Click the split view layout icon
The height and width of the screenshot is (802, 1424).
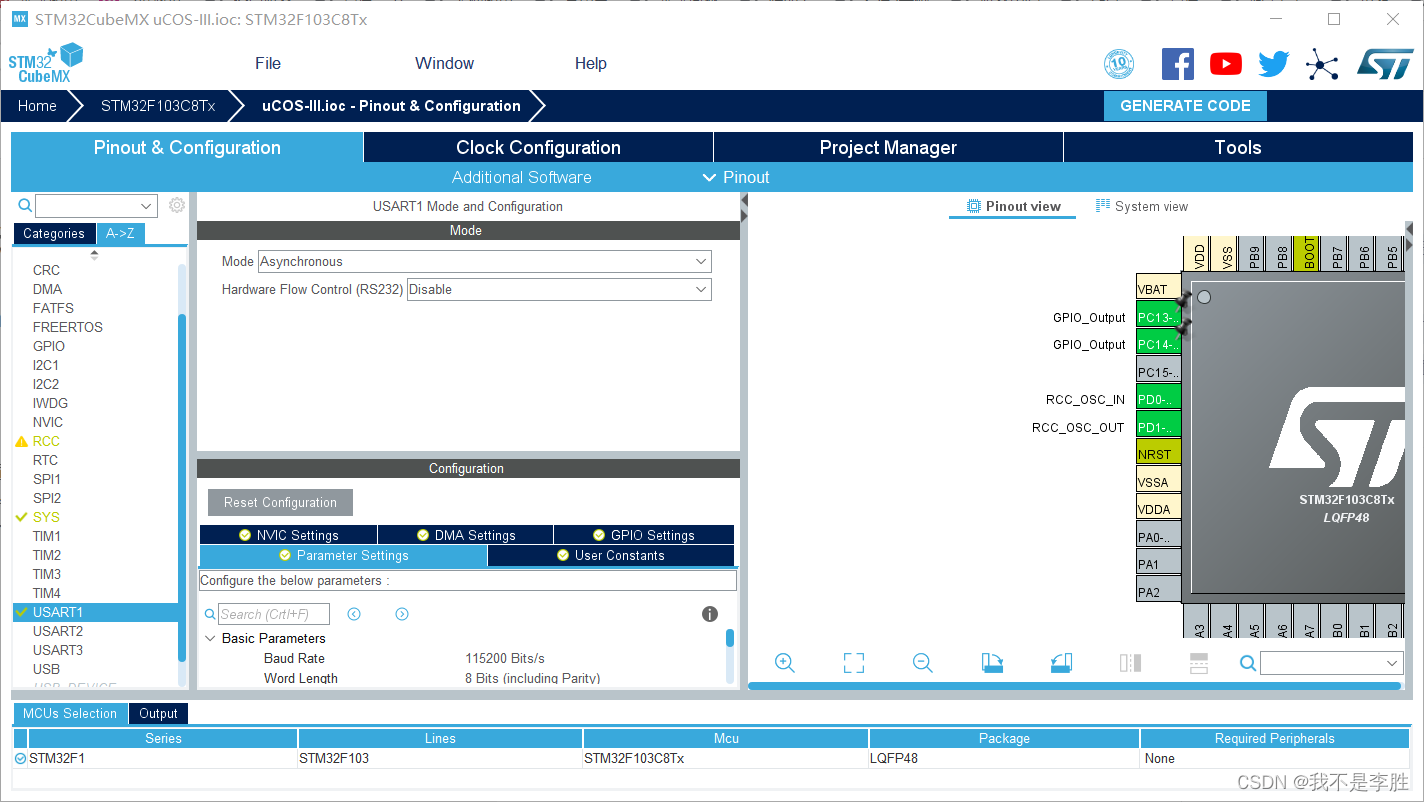(x=1130, y=663)
